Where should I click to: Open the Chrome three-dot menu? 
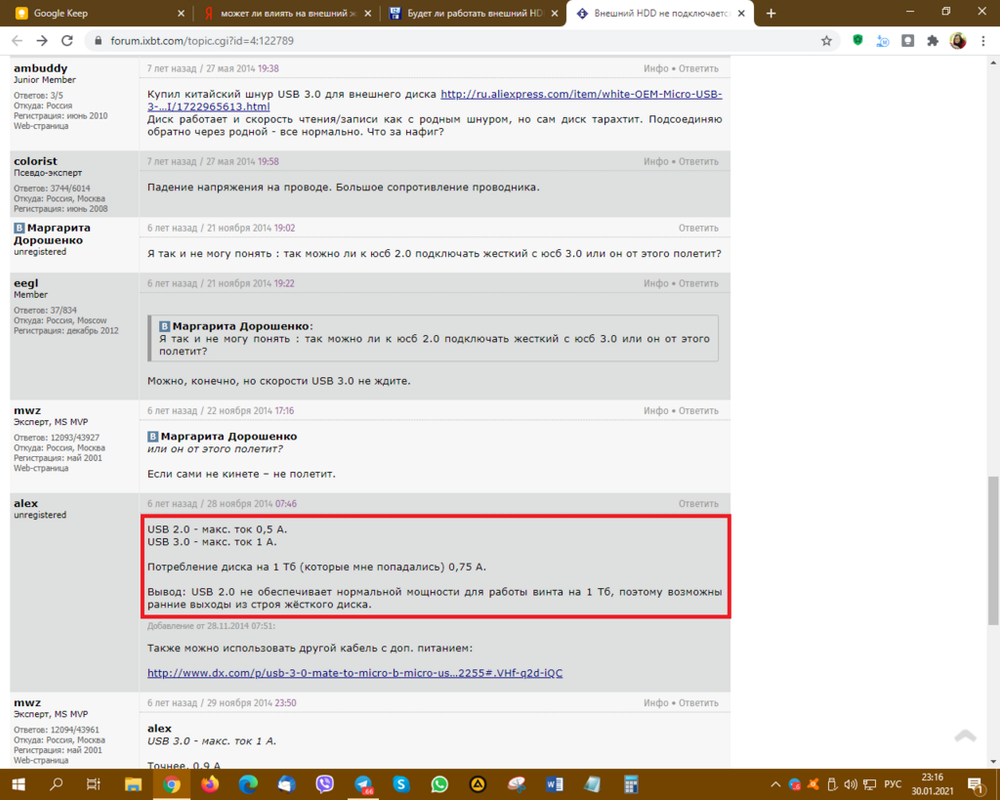click(983, 41)
